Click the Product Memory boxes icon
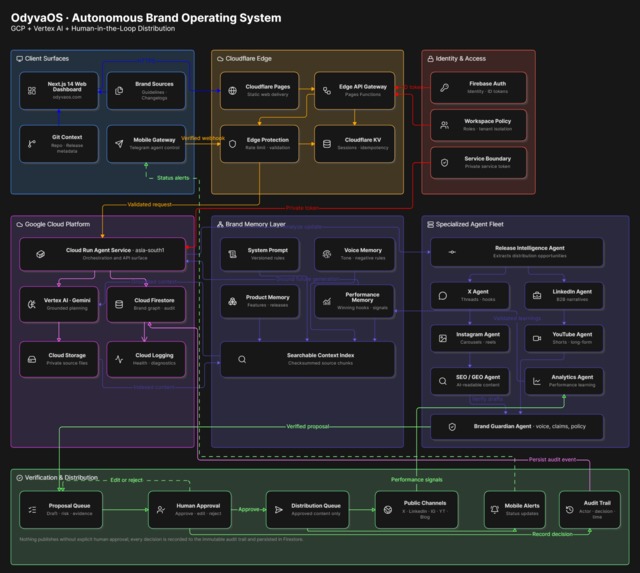Image resolution: width=640 pixels, height=573 pixels. tap(232, 301)
